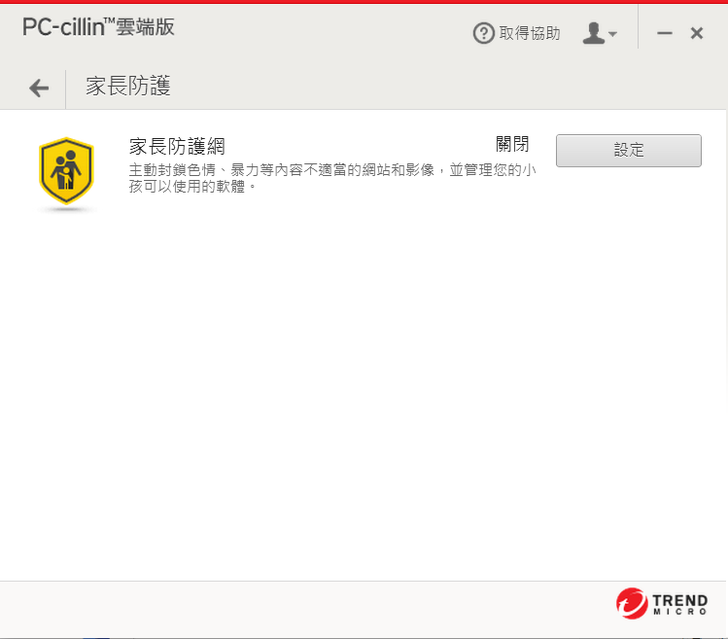Click the 家長防護網 description paragraph
The image size is (728, 639).
(x=332, y=178)
